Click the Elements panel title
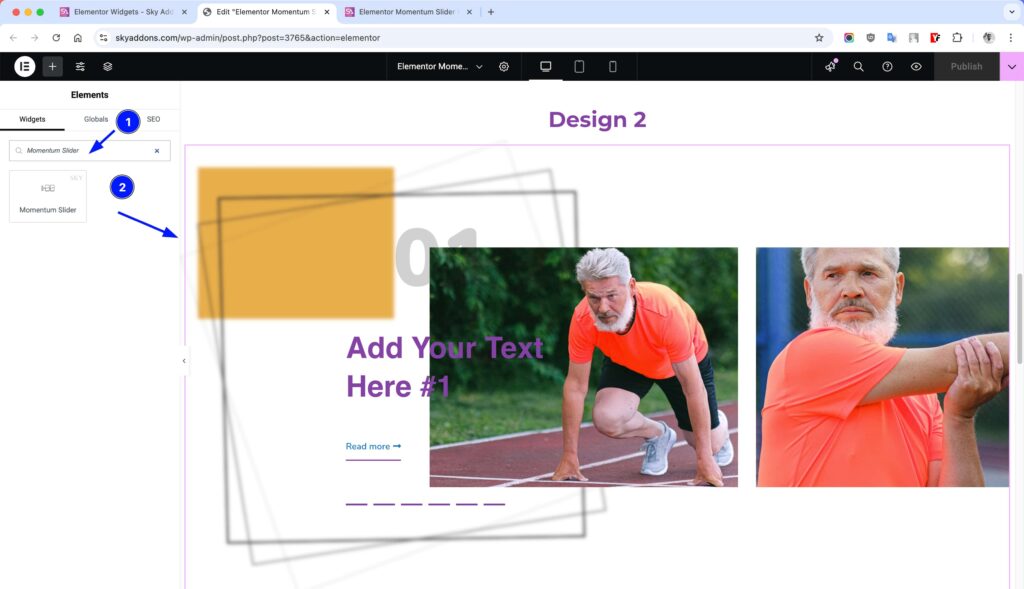Viewport: 1024px width, 589px height. click(89, 95)
